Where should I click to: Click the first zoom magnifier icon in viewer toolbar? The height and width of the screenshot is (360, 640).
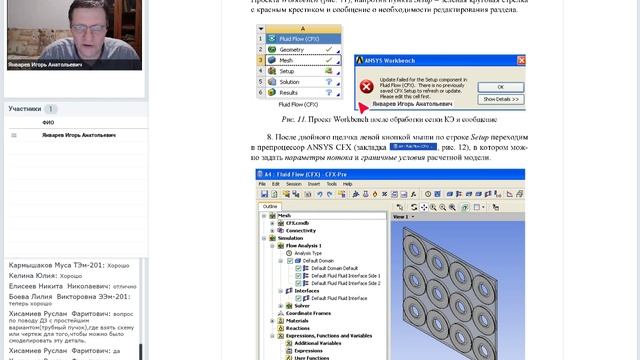(x=433, y=207)
